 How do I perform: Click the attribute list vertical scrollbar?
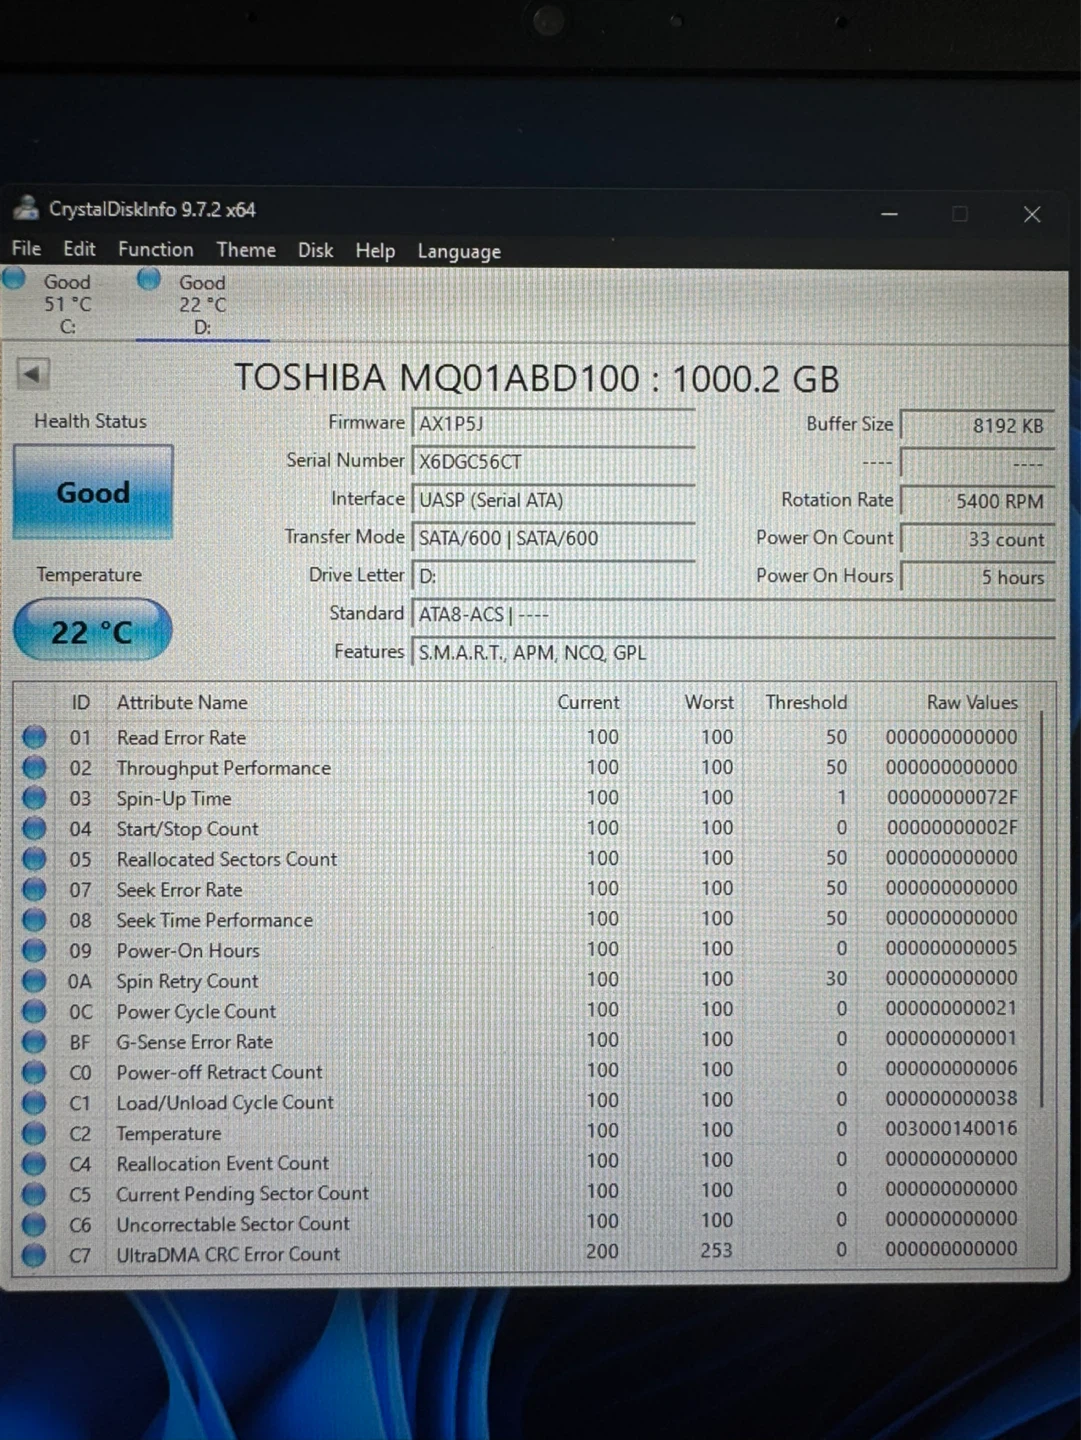coord(1042,908)
